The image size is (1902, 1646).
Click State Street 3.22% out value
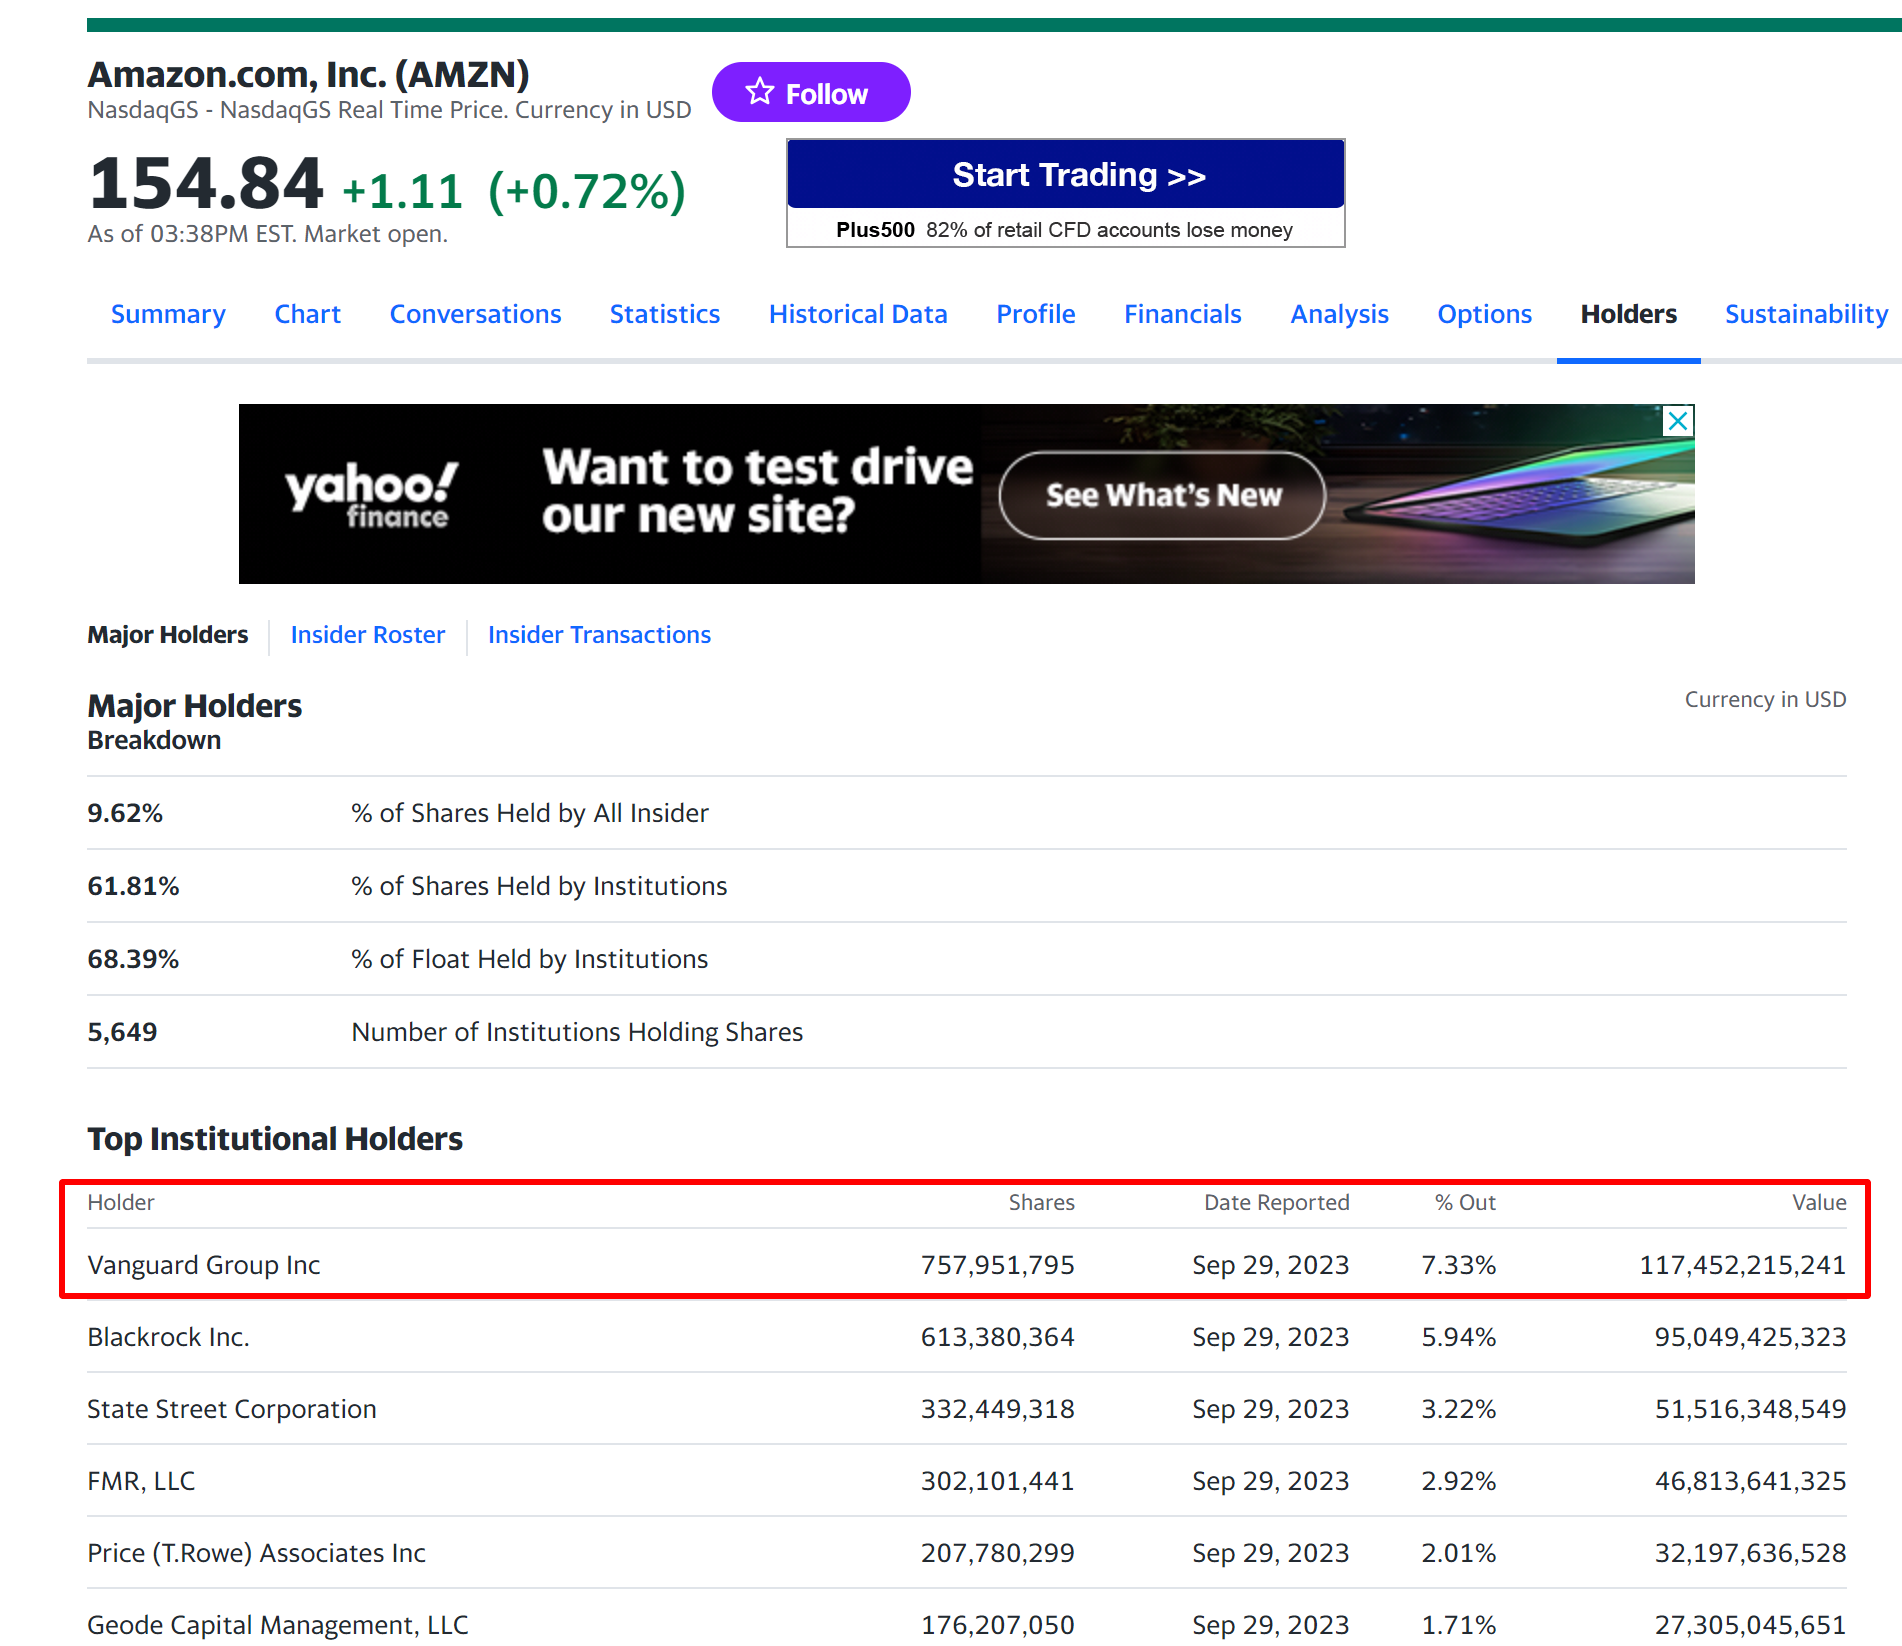(1458, 1409)
